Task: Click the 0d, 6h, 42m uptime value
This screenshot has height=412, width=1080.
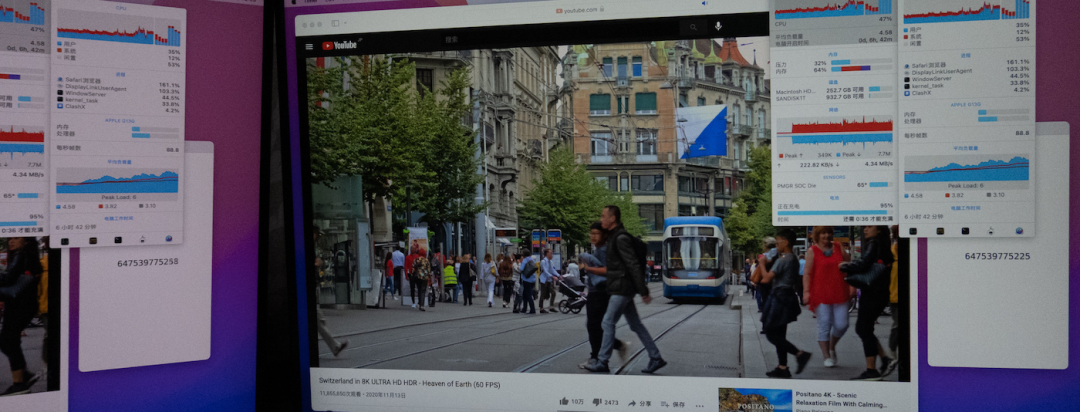Action: pos(874,41)
